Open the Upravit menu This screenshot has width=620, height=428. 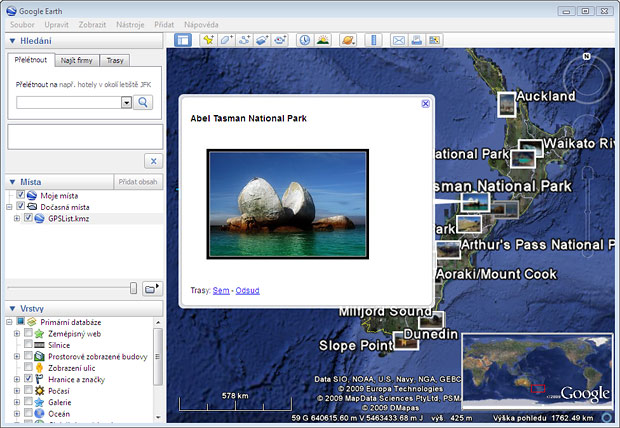[x=57, y=25]
